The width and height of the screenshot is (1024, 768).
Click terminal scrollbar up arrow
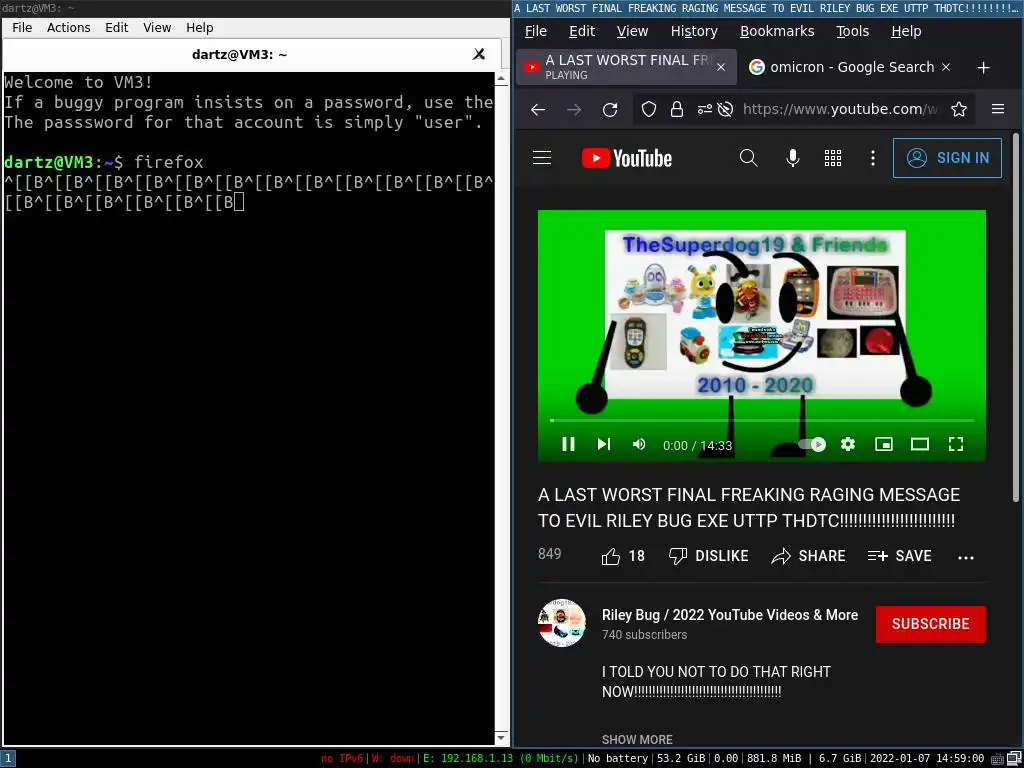tap(502, 78)
